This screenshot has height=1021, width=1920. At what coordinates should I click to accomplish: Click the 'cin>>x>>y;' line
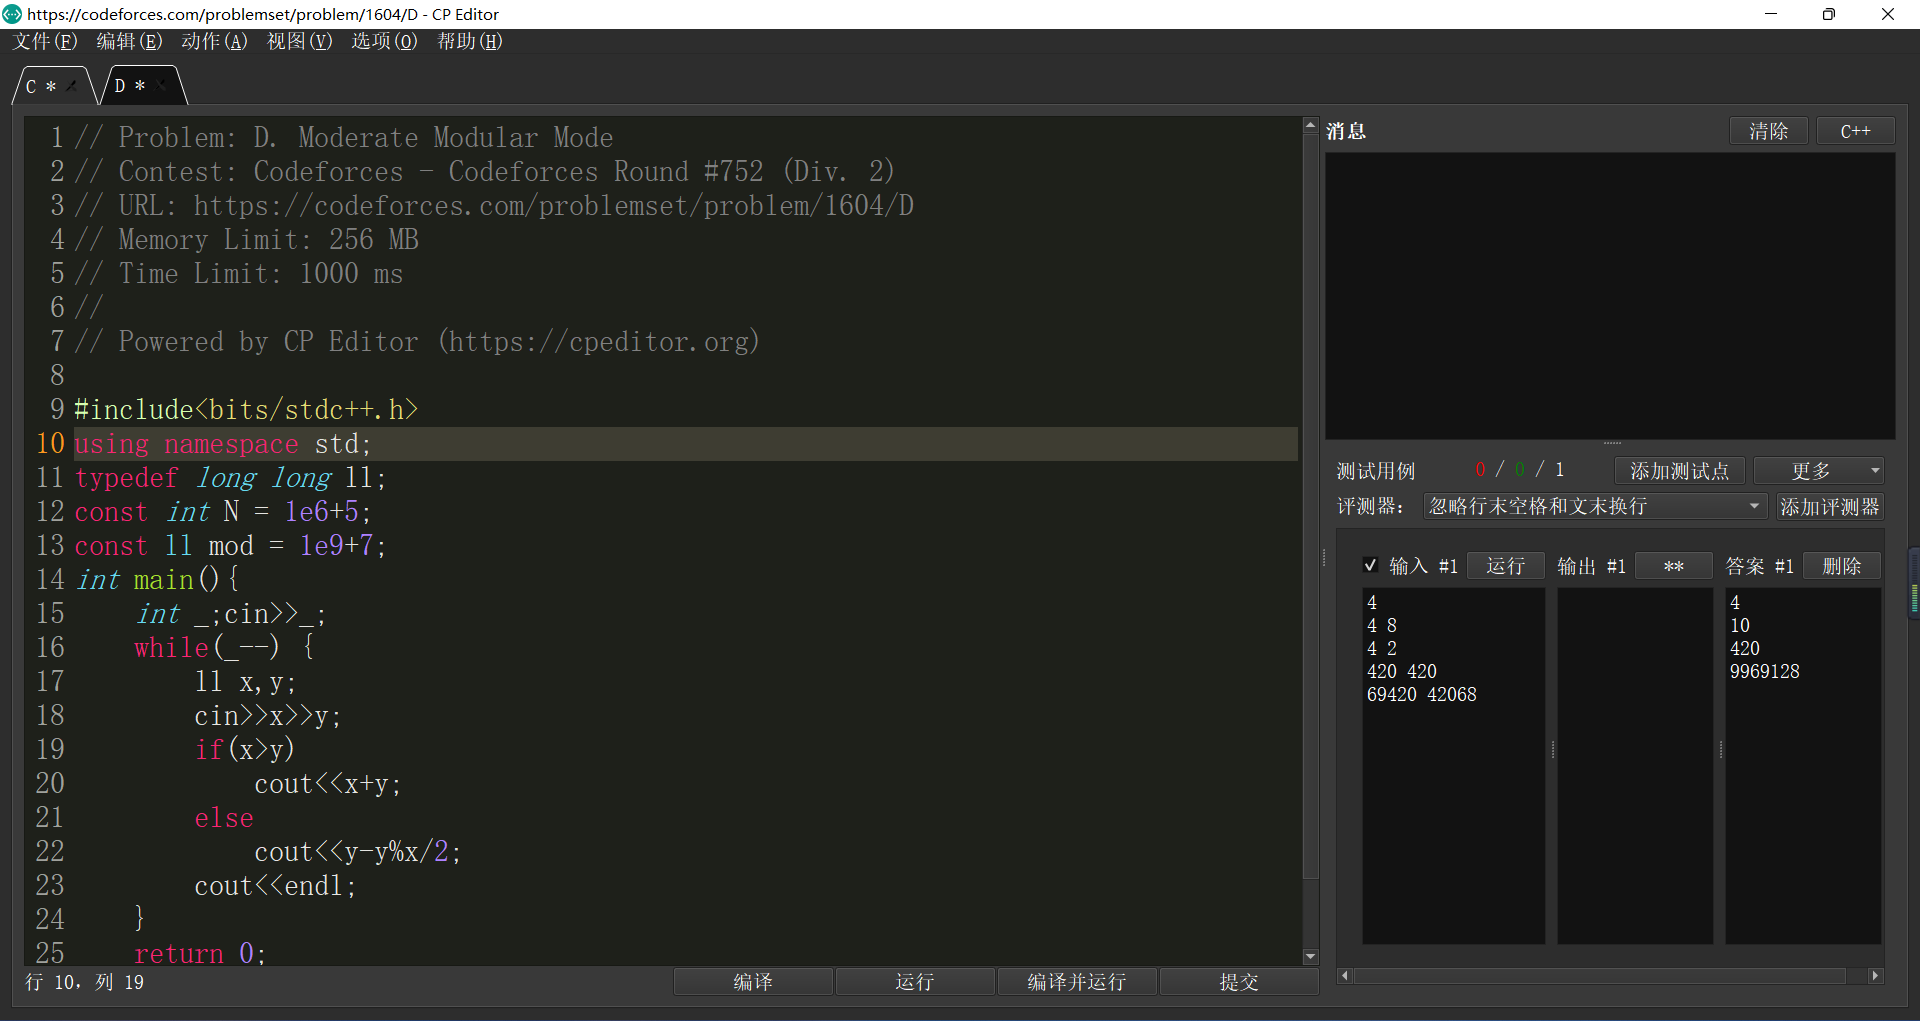click(268, 716)
